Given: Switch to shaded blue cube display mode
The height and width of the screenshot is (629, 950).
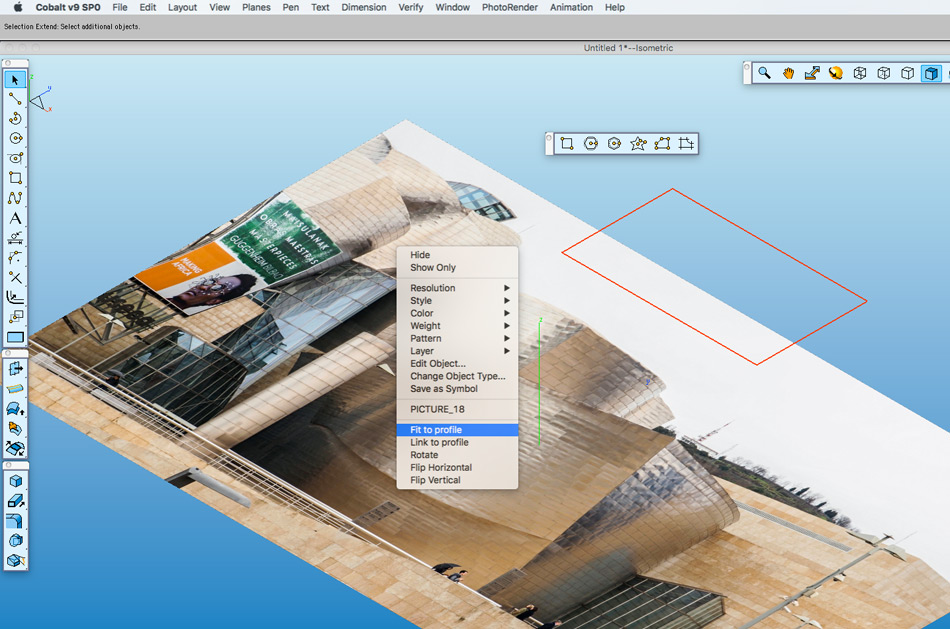Looking at the screenshot, I should (x=931, y=73).
